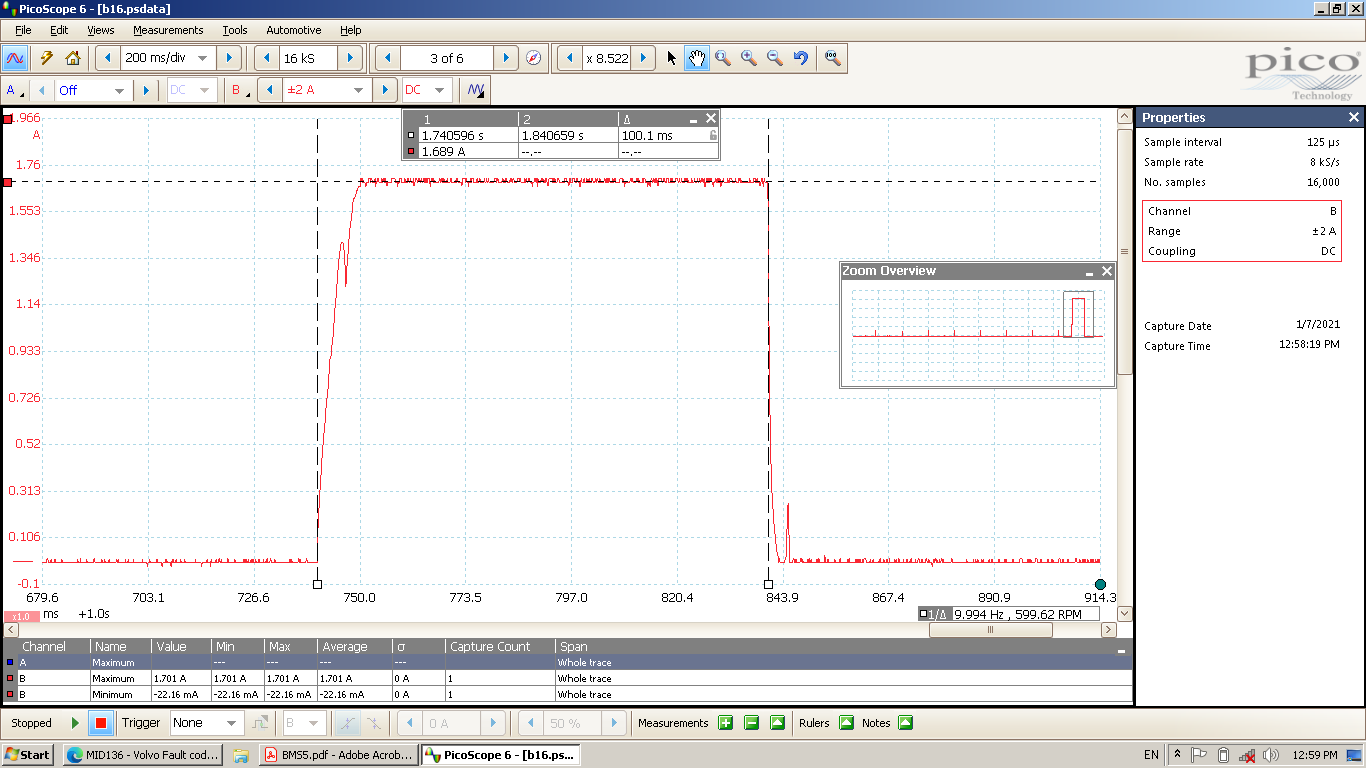
Task: Toggle the Notes green icon
Action: pyautogui.click(x=905, y=723)
